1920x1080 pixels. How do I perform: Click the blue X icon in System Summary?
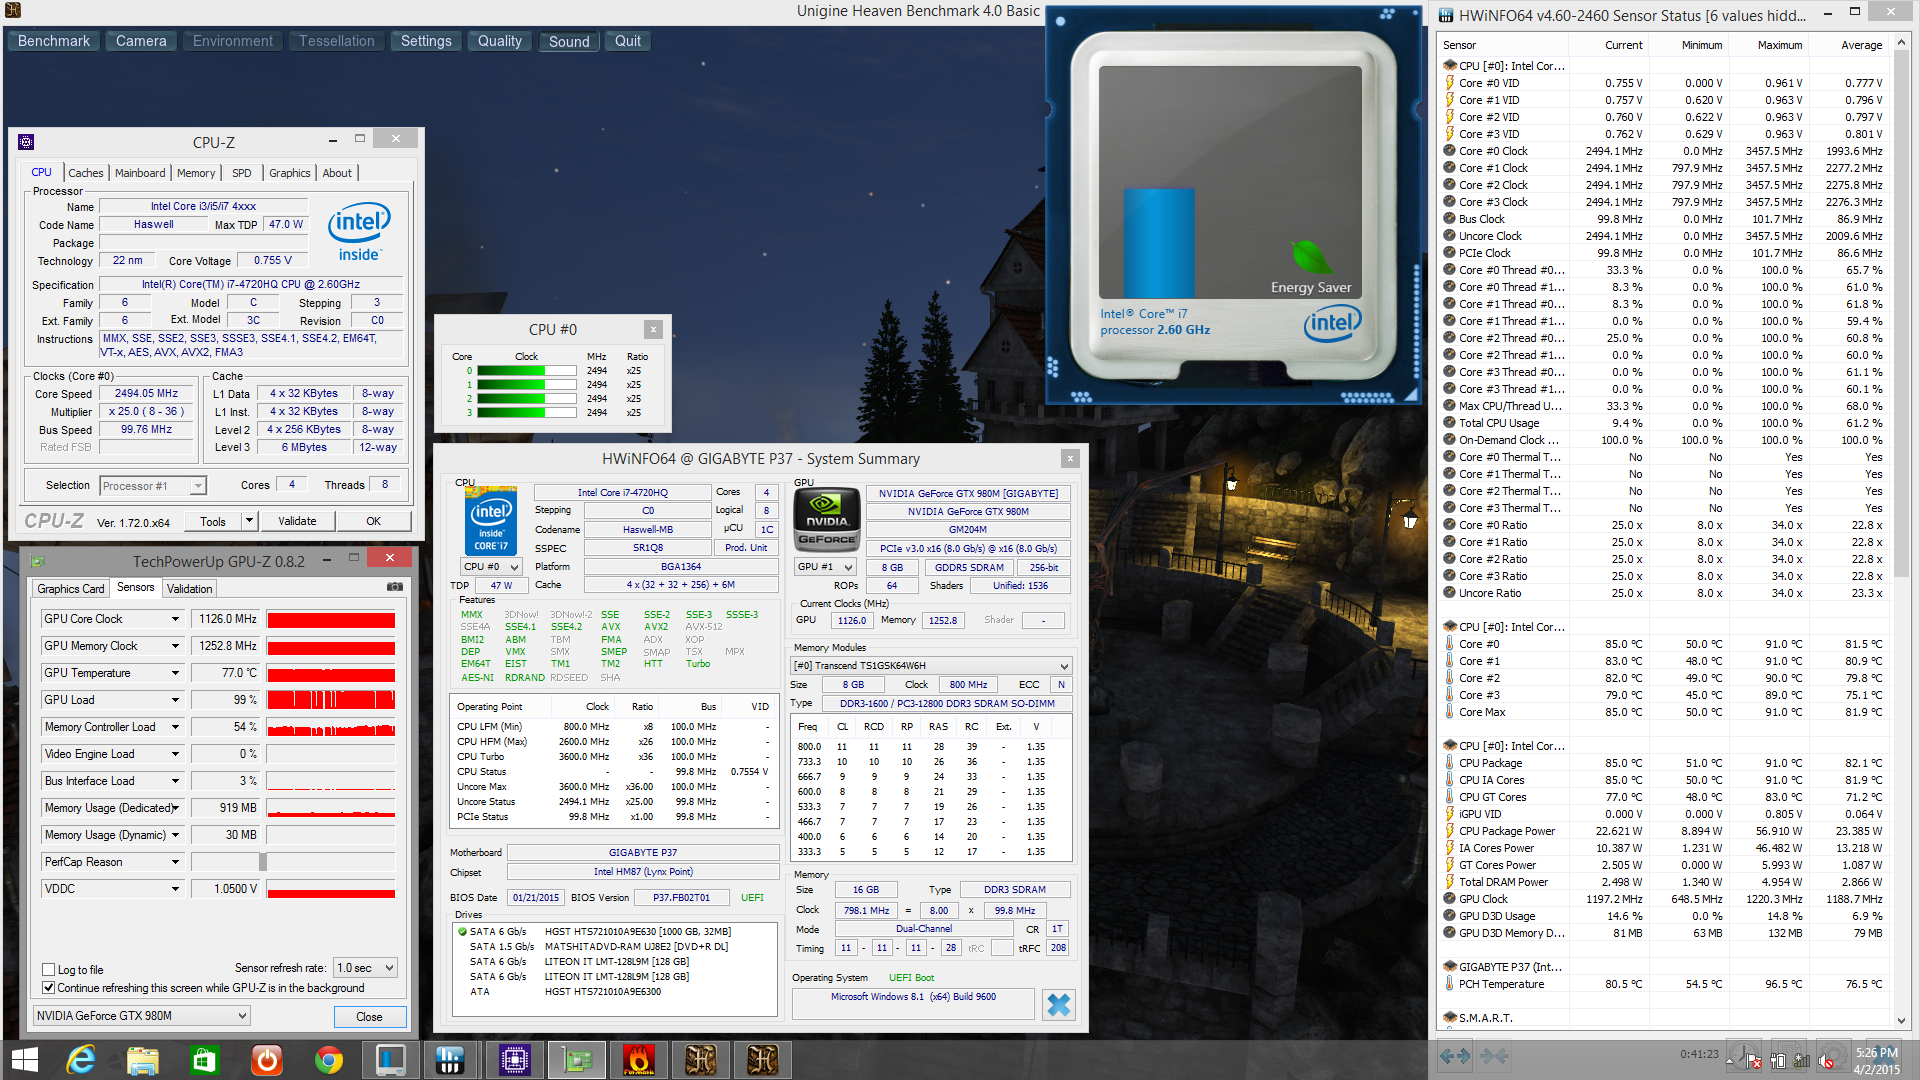pos(1058,1004)
